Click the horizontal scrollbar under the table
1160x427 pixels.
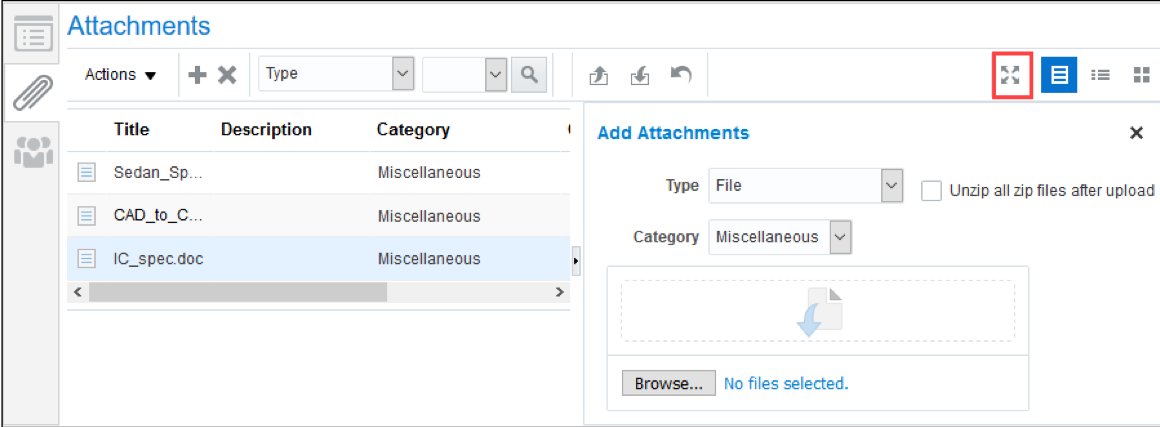pos(237,292)
